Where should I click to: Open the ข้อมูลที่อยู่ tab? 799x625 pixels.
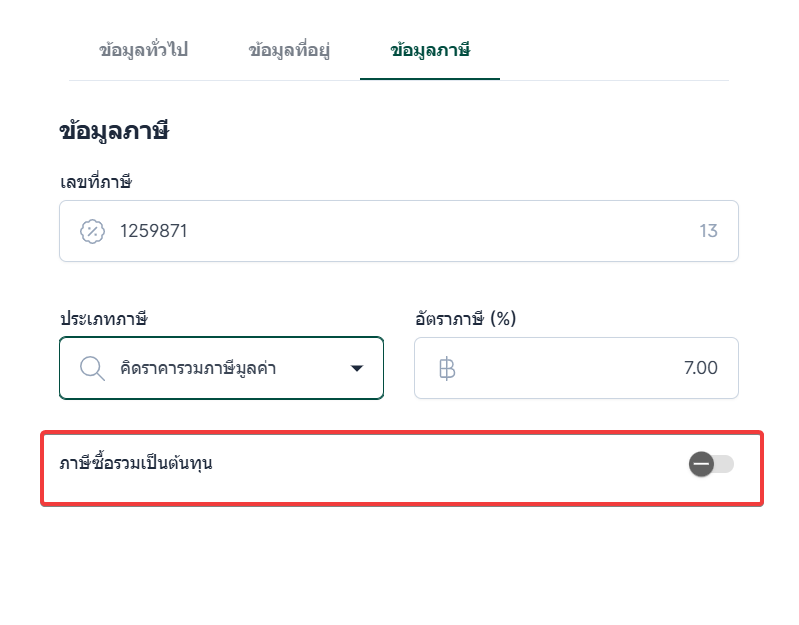point(289,50)
